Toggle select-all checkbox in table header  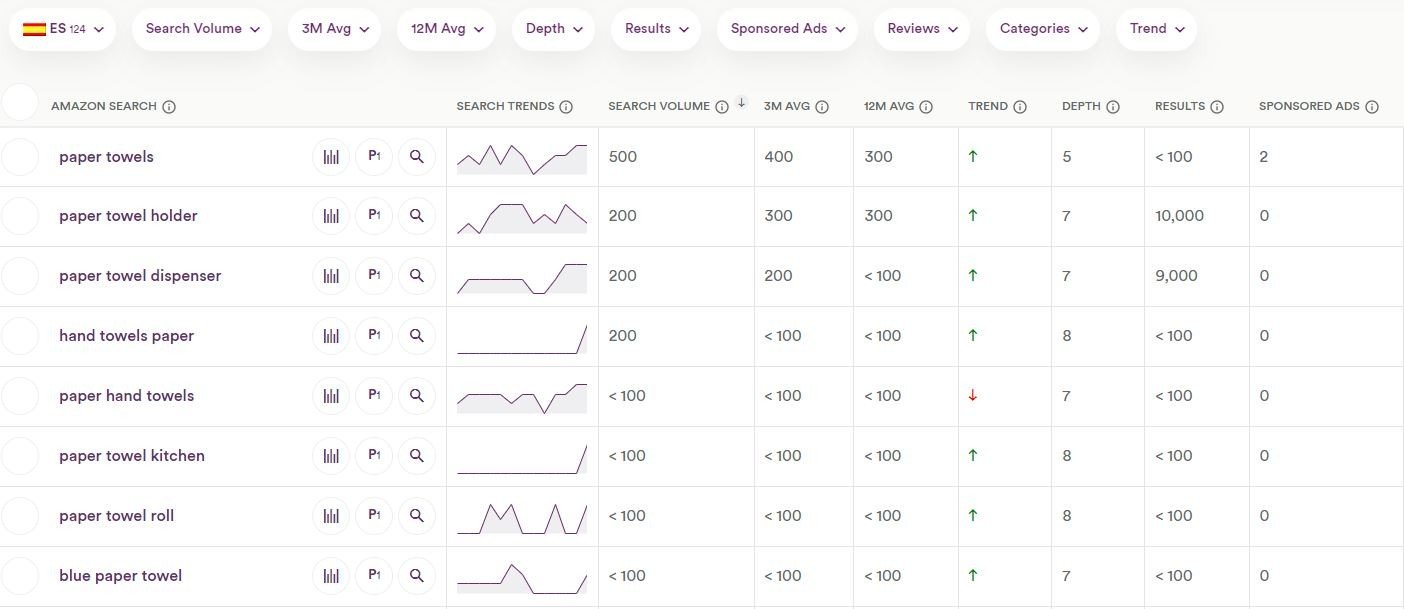pos(20,102)
